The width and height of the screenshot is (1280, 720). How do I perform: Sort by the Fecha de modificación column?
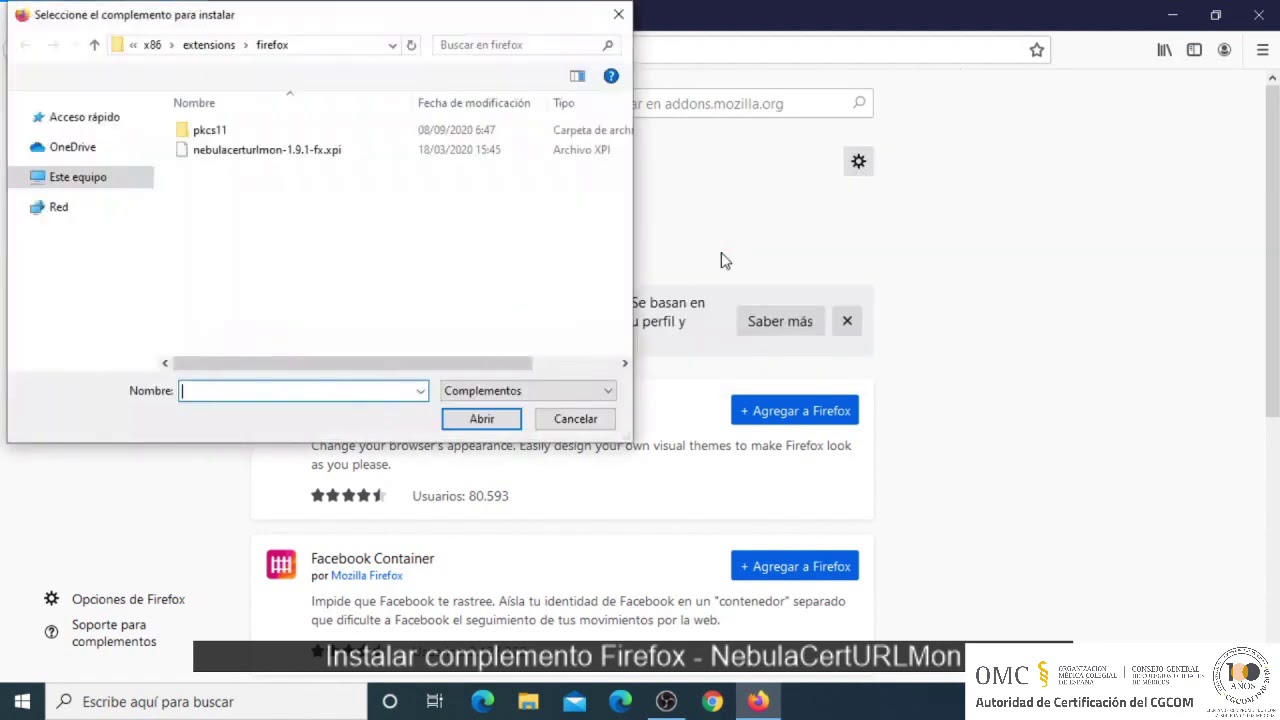(x=474, y=103)
